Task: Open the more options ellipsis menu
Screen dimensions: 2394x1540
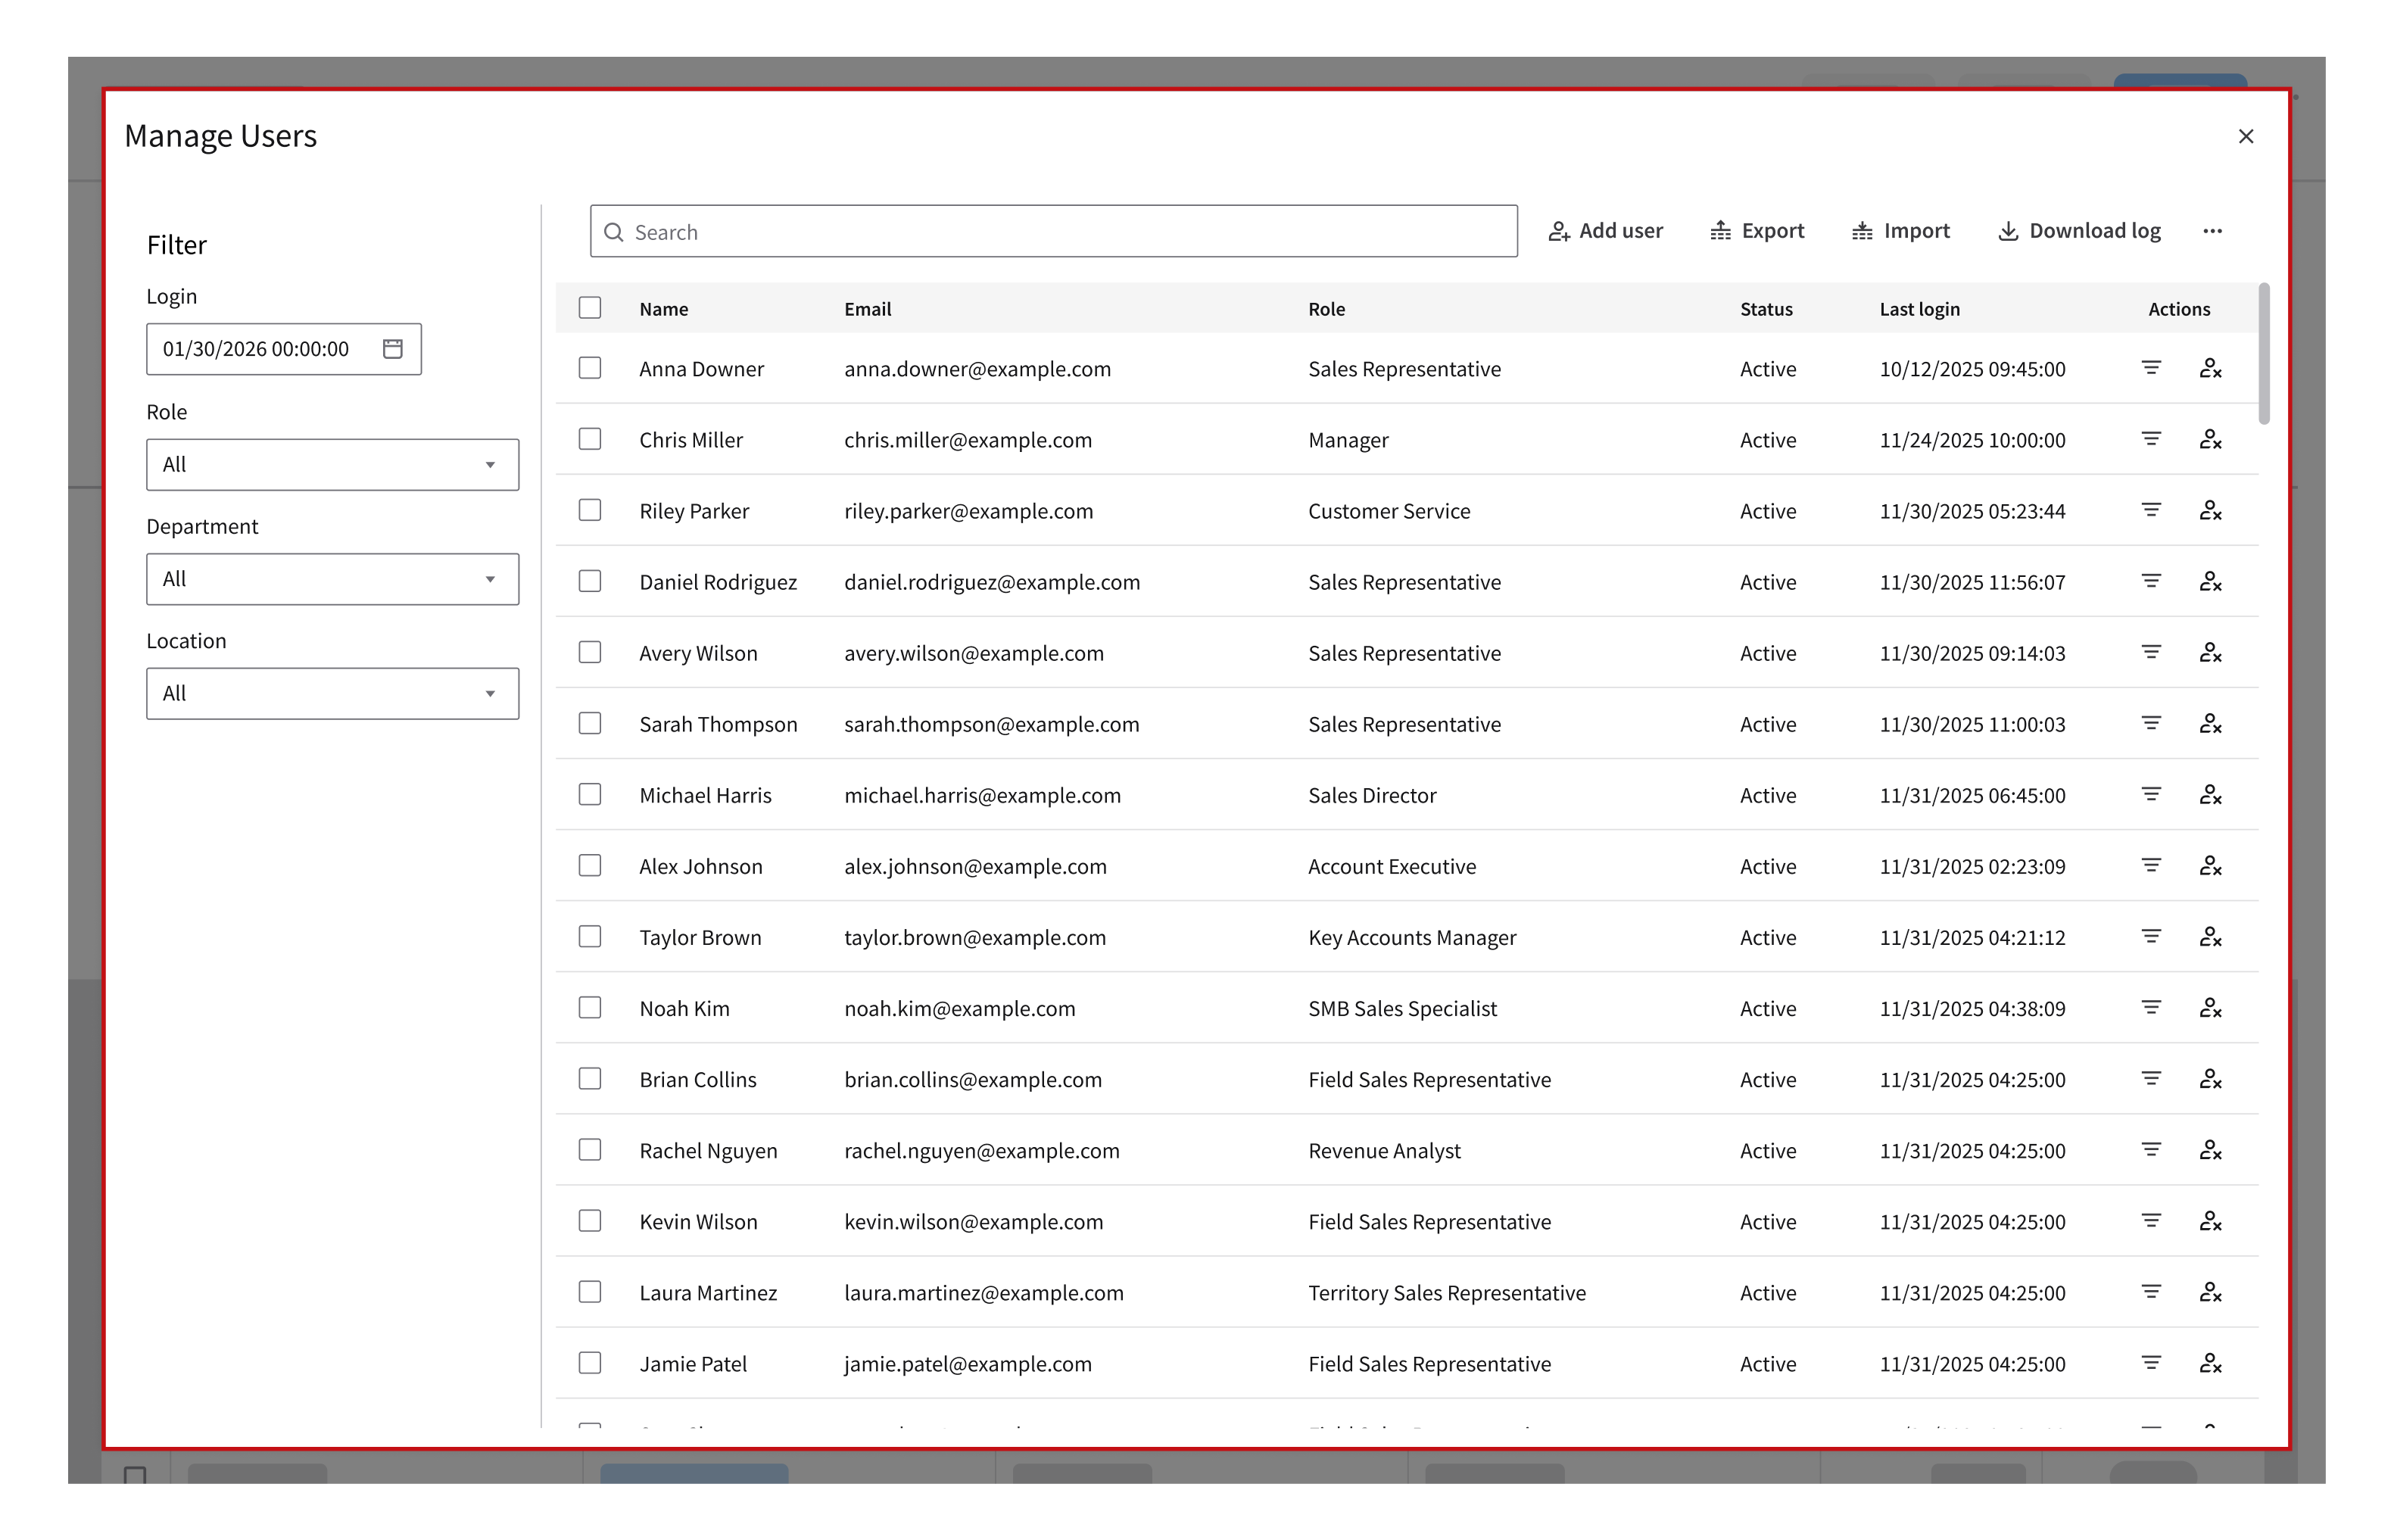Action: 2212,231
